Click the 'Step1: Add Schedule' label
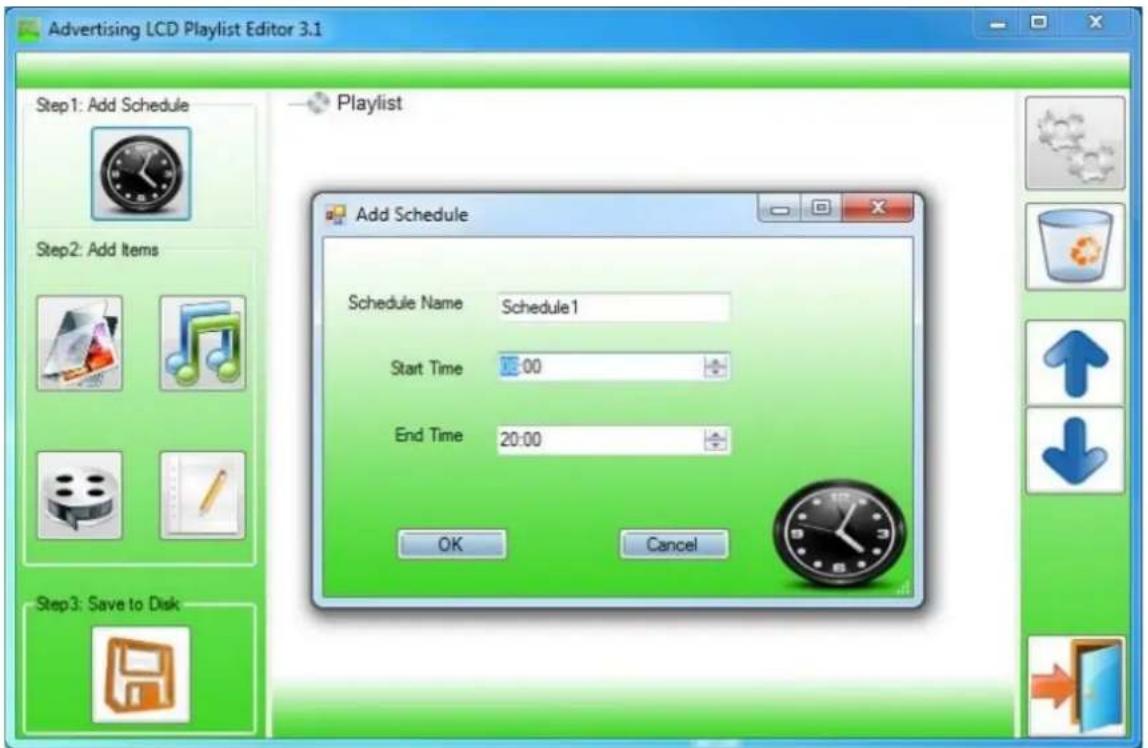The image size is (1148, 748). [113, 105]
